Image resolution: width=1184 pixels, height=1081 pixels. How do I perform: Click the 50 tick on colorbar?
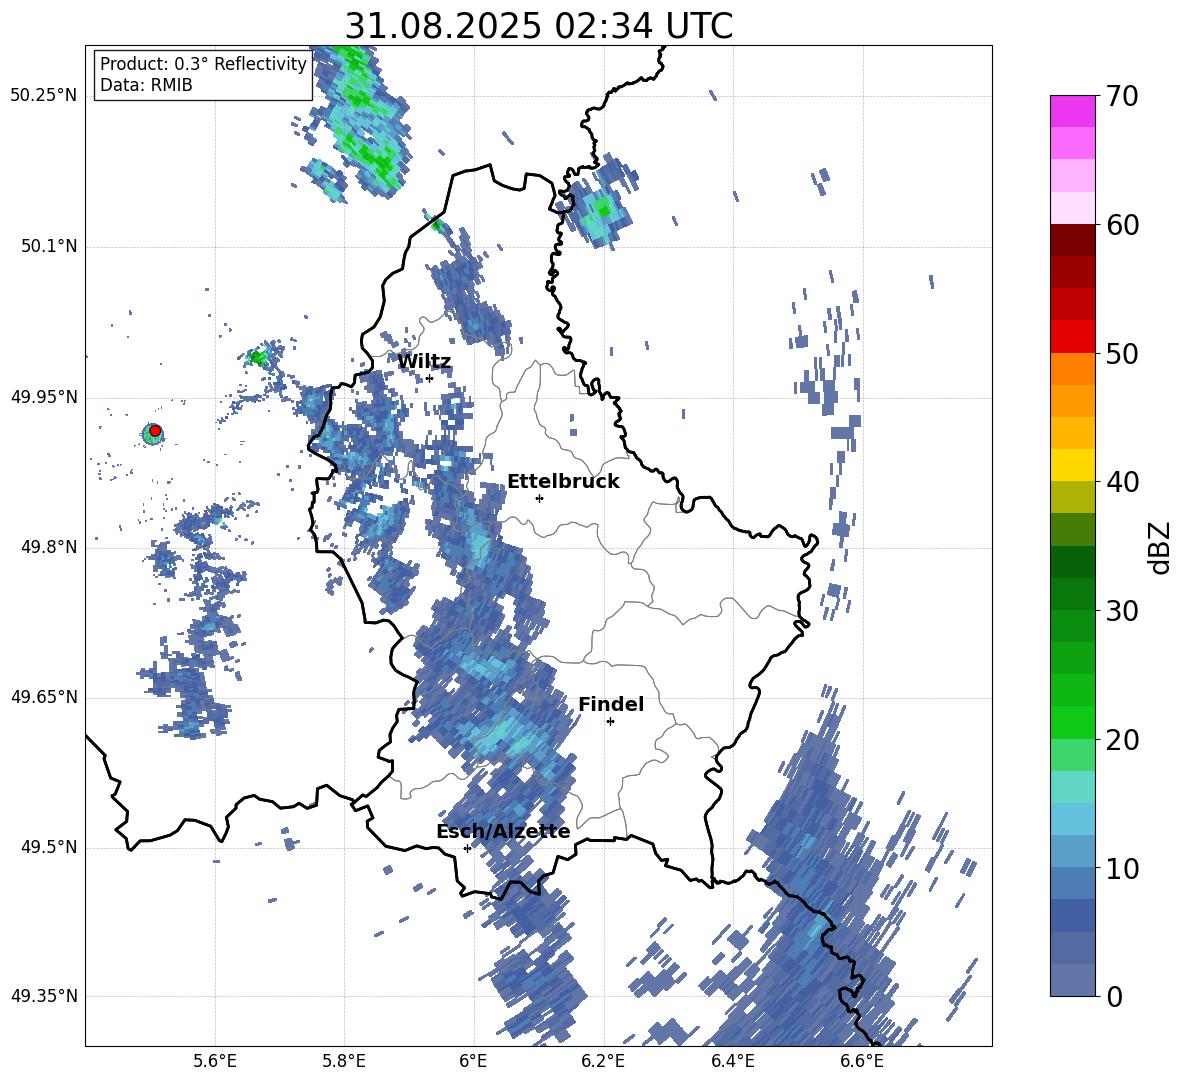coord(1122,353)
